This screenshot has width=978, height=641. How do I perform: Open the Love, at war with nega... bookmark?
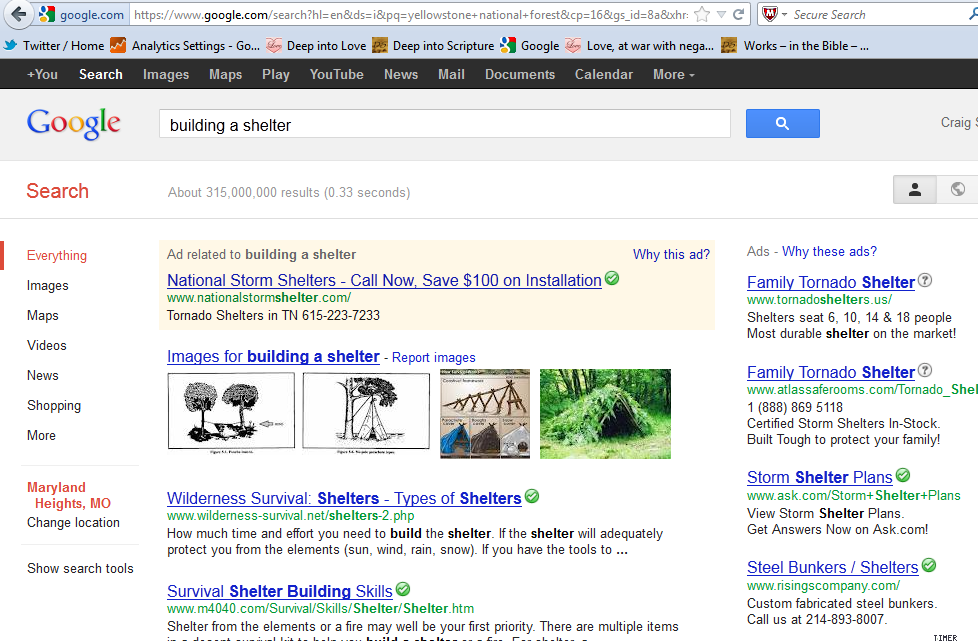[639, 46]
